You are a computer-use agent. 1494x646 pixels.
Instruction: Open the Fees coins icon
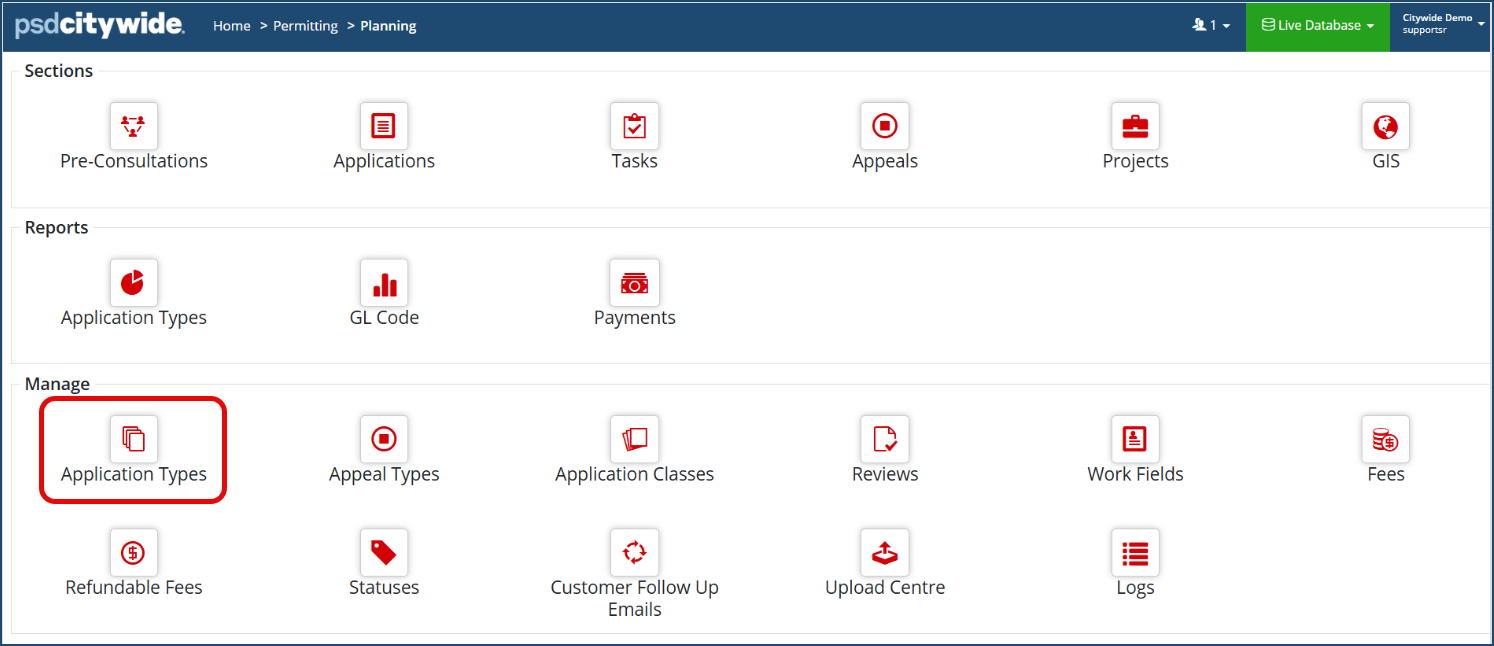[1386, 439]
